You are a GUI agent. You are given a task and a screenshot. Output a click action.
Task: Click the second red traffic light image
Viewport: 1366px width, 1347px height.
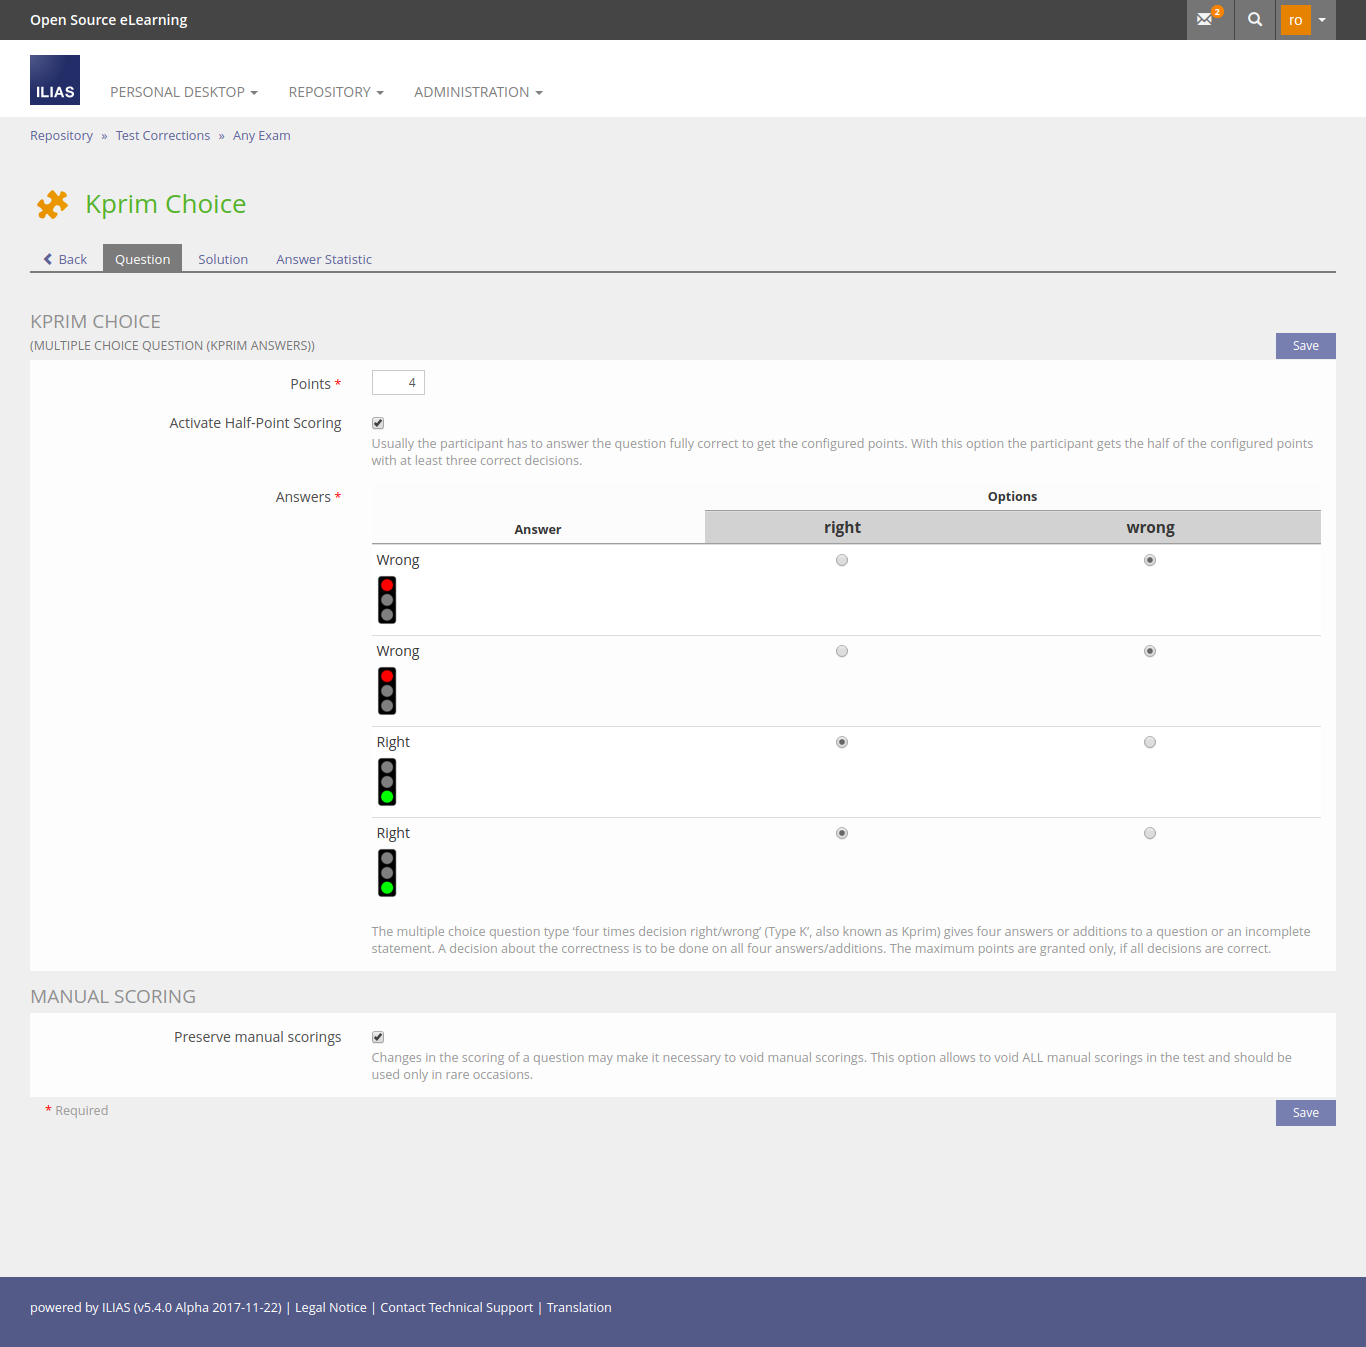(387, 691)
